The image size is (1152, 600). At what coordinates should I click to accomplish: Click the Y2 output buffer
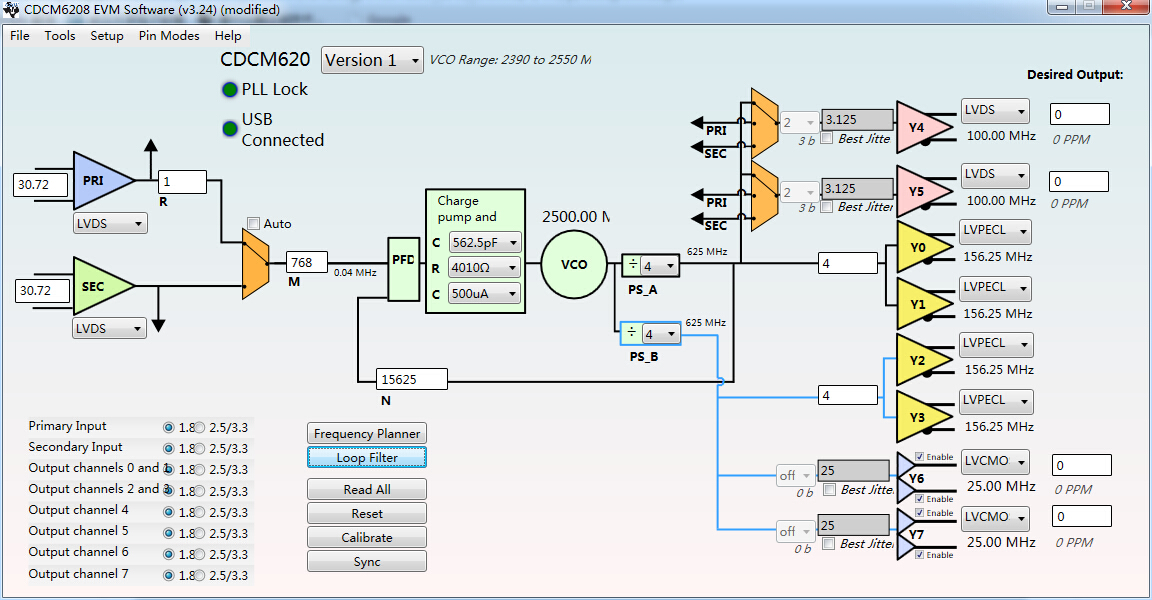(x=924, y=361)
